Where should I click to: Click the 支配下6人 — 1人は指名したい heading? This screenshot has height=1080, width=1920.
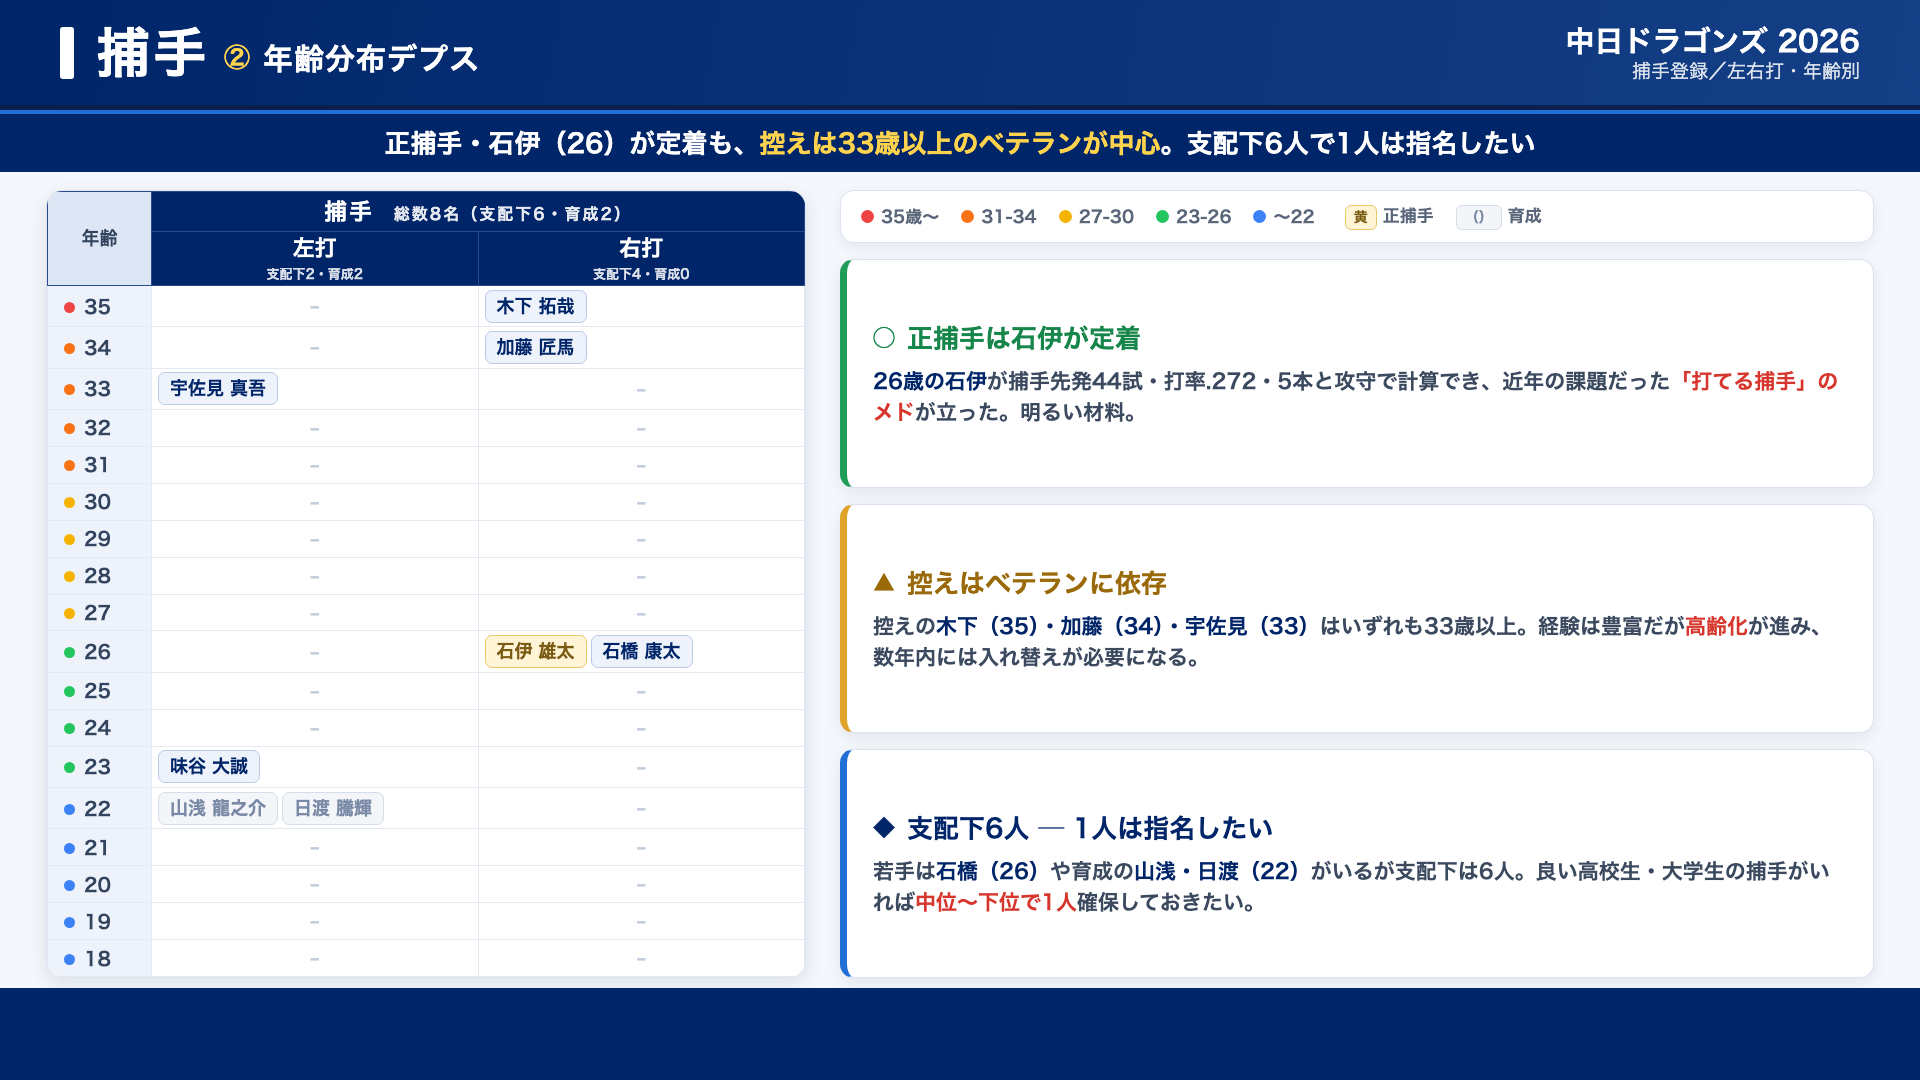point(1089,828)
